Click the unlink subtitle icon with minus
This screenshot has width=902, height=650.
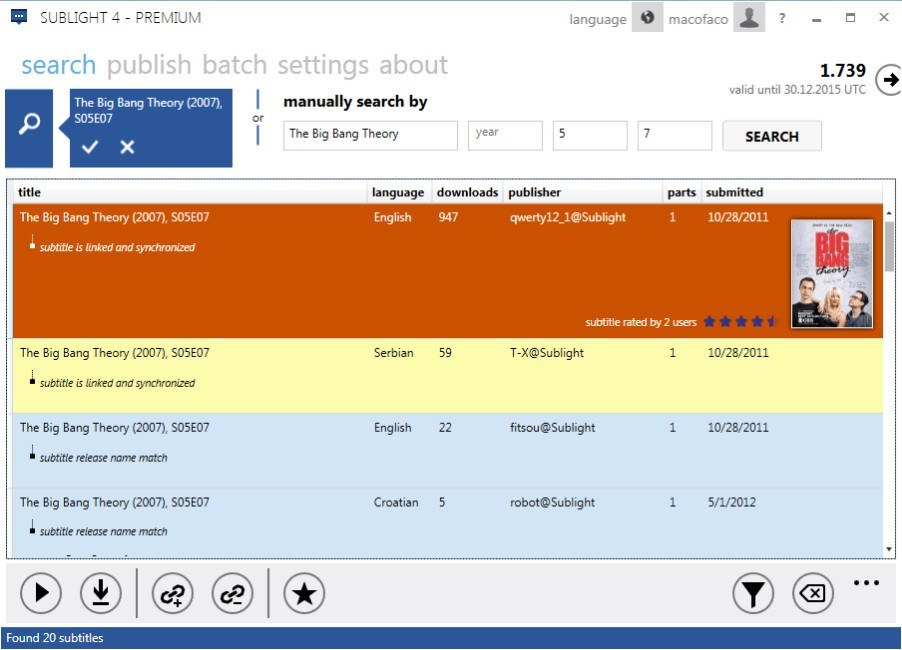(x=233, y=594)
